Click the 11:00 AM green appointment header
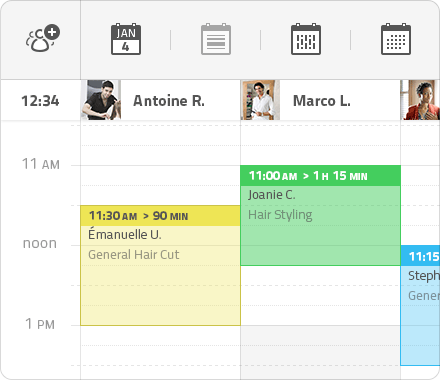This screenshot has height=380, width=440. [320, 176]
